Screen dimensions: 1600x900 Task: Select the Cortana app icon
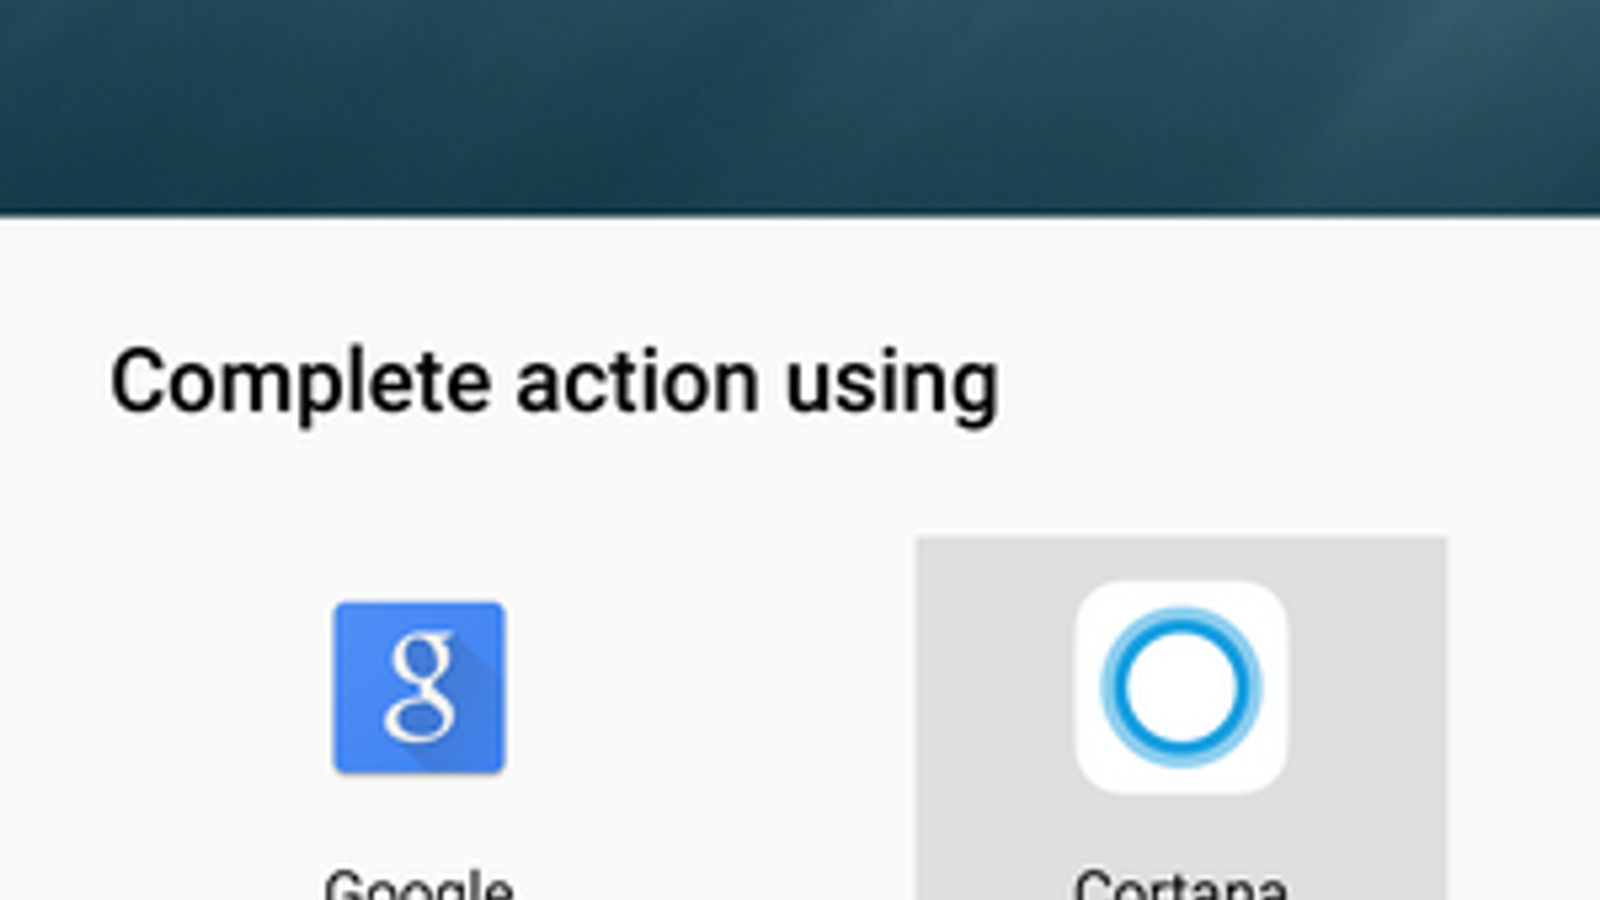(x=1181, y=688)
